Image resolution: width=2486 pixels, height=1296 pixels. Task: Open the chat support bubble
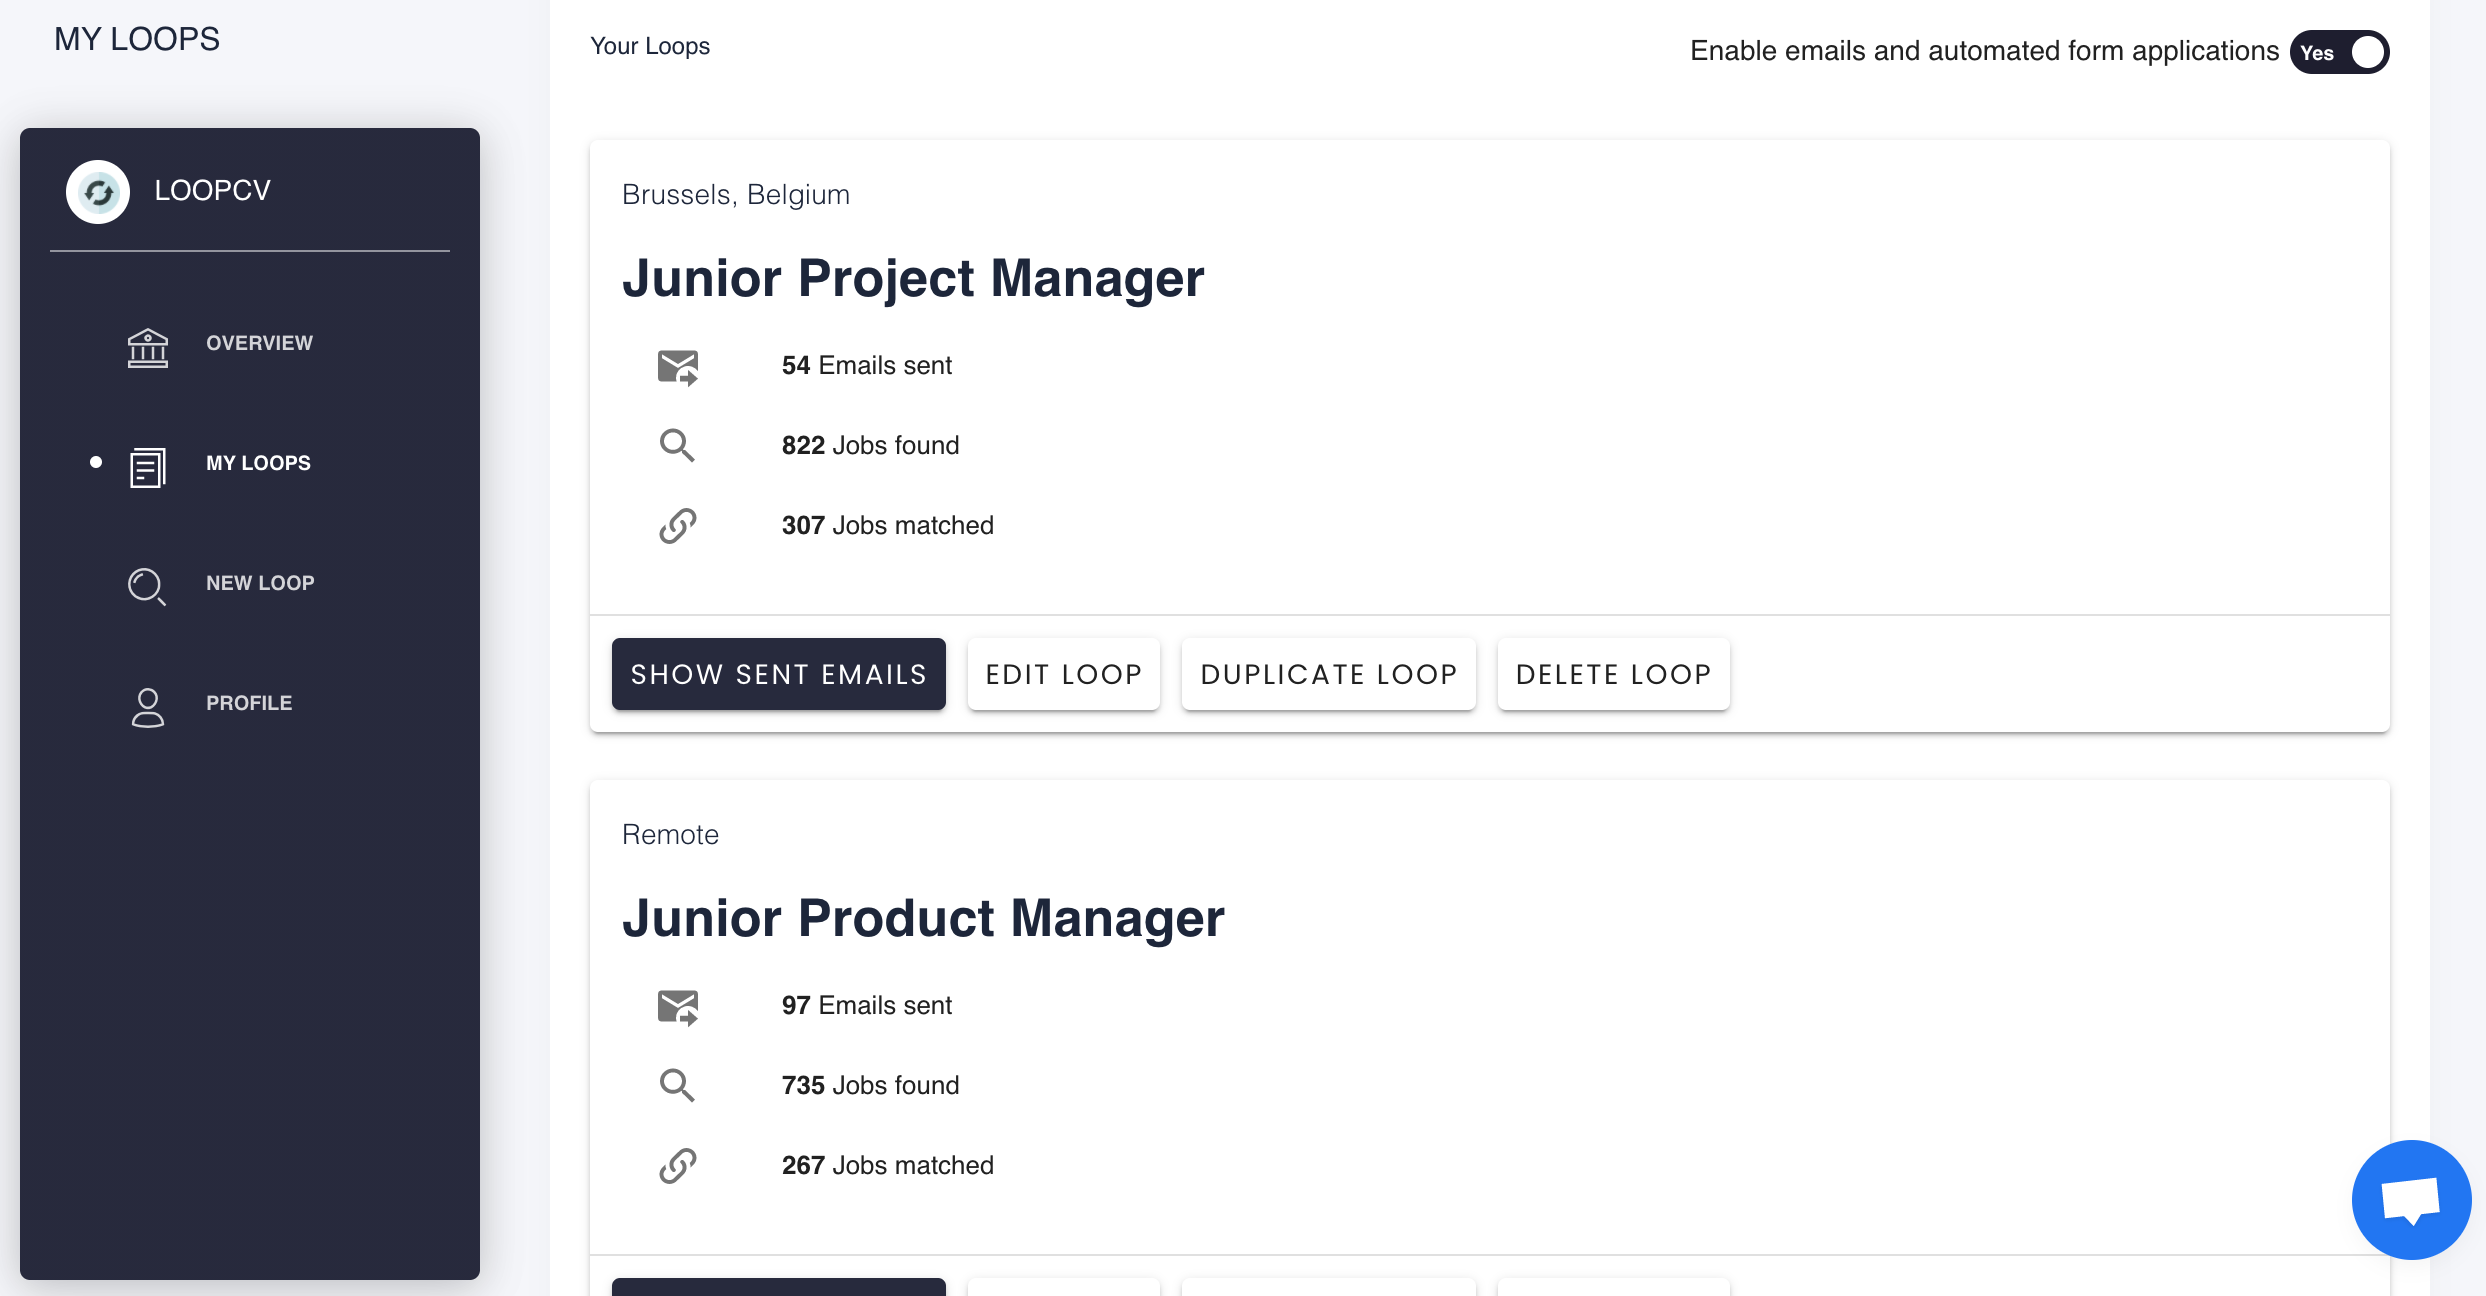point(2410,1199)
